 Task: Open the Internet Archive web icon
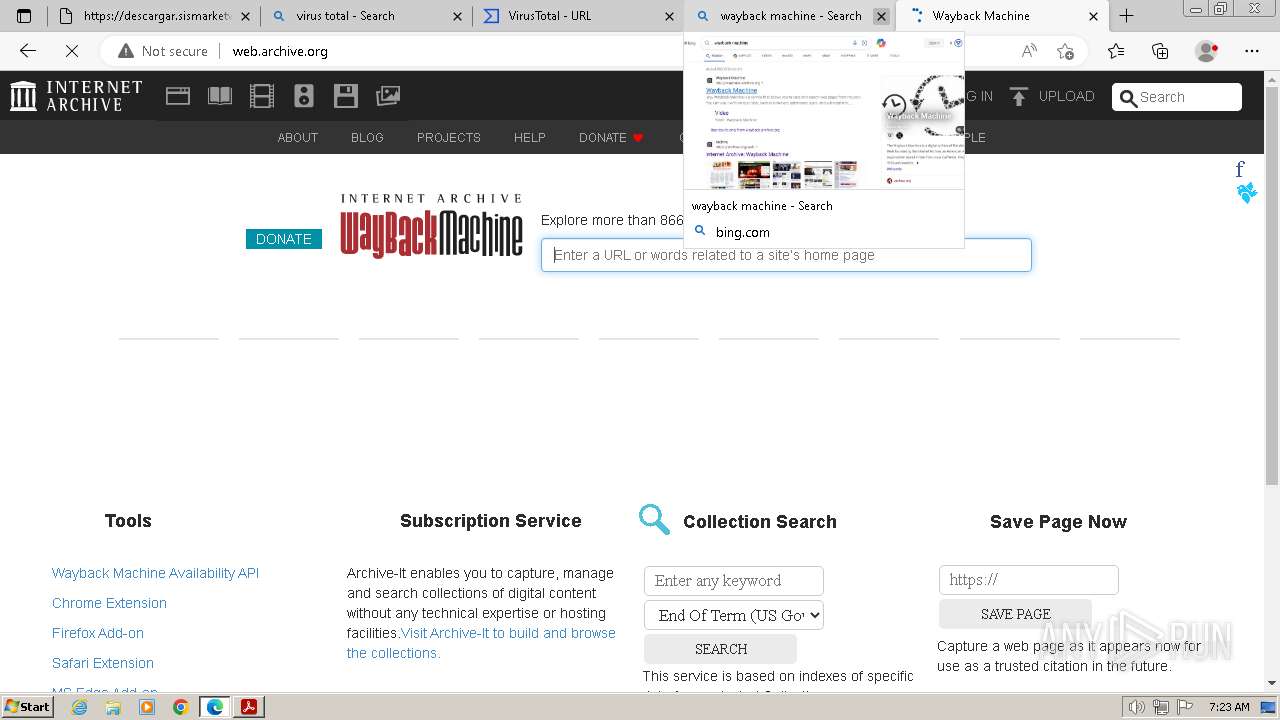(178, 96)
